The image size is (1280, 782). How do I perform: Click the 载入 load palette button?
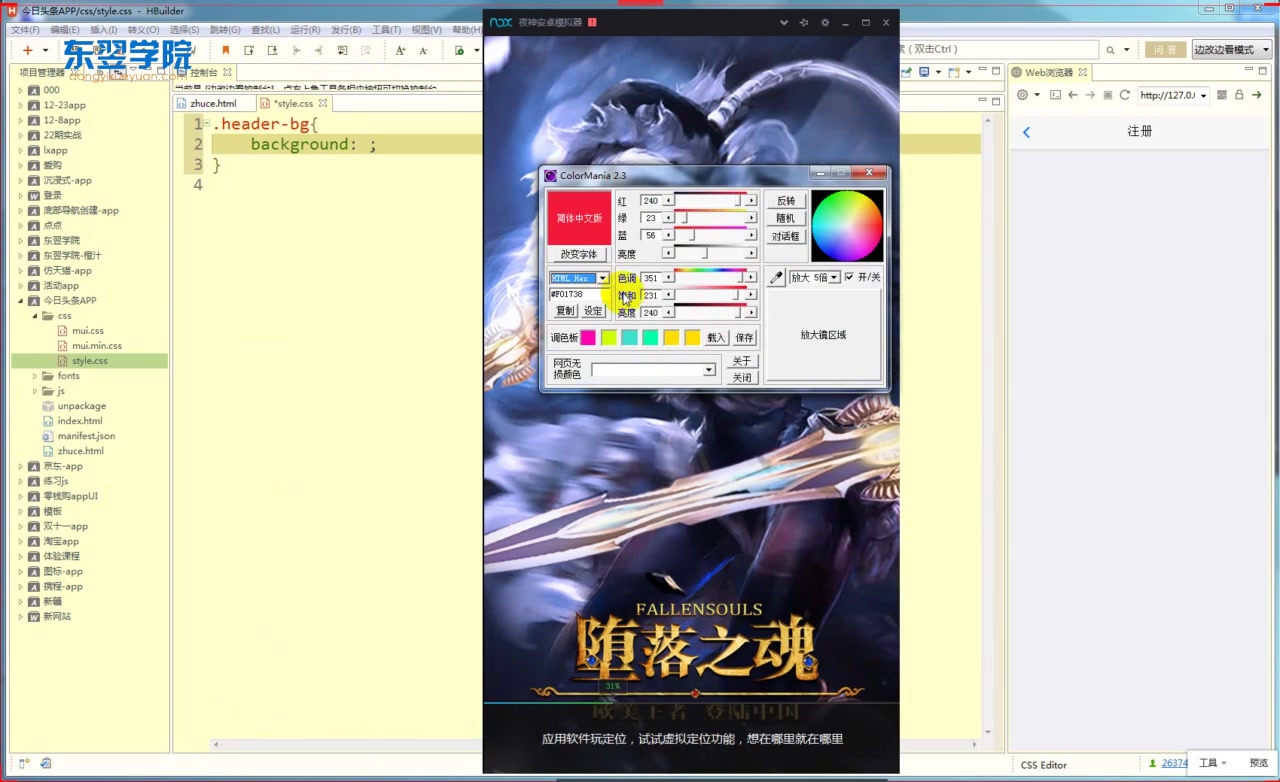pos(717,338)
